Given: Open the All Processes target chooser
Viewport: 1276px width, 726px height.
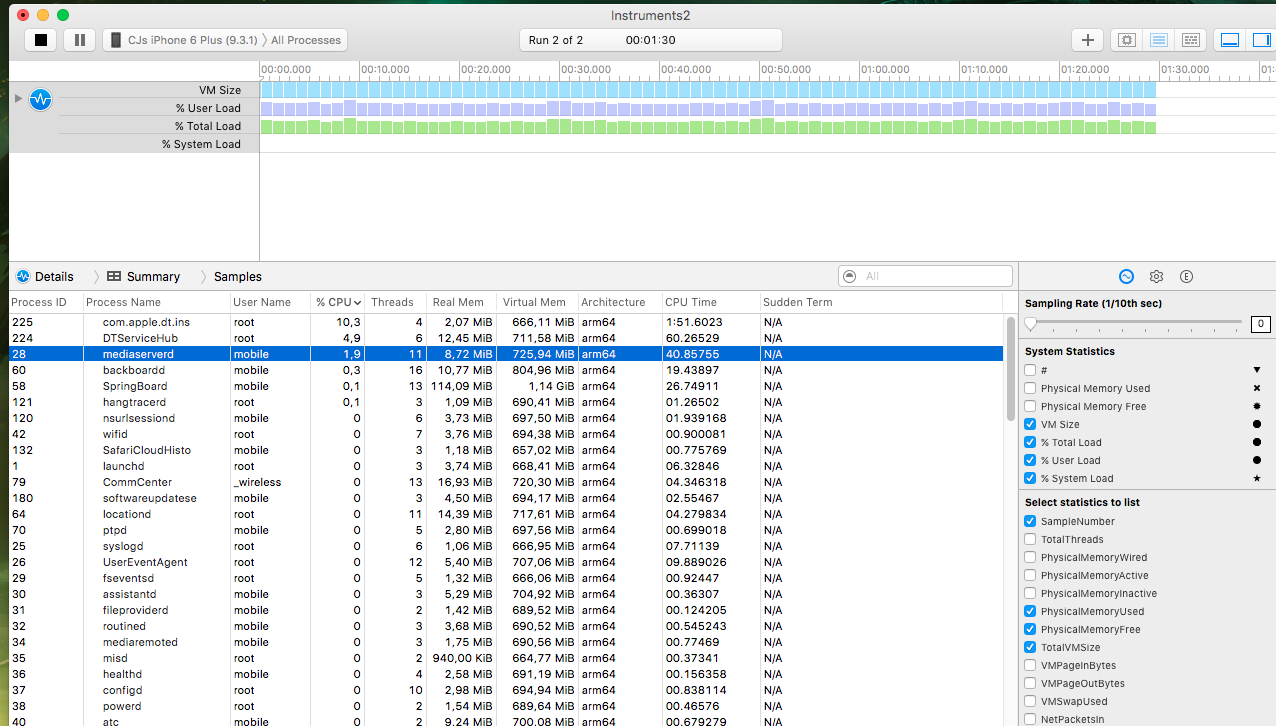Looking at the screenshot, I should [x=306, y=40].
